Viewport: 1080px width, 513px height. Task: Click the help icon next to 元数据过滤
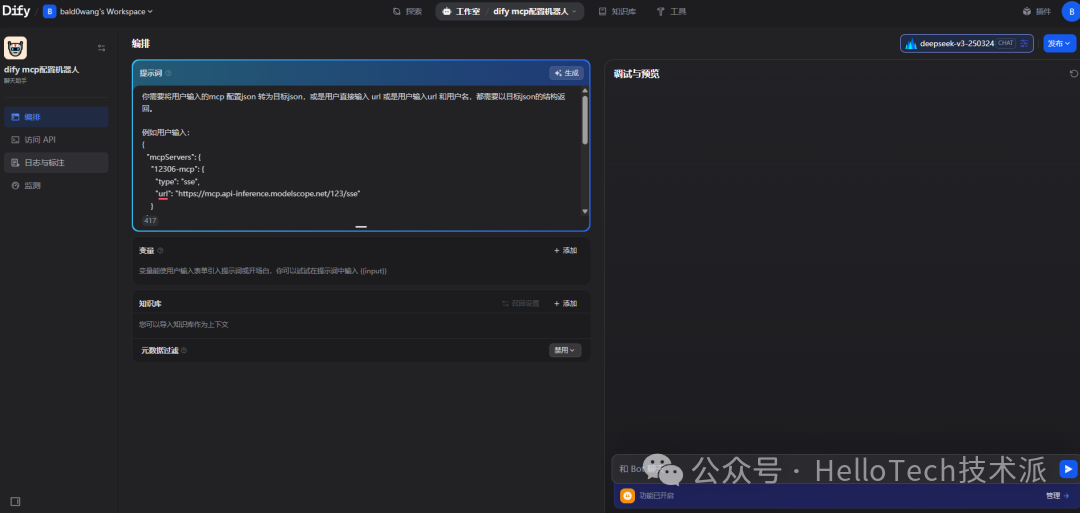tap(184, 350)
